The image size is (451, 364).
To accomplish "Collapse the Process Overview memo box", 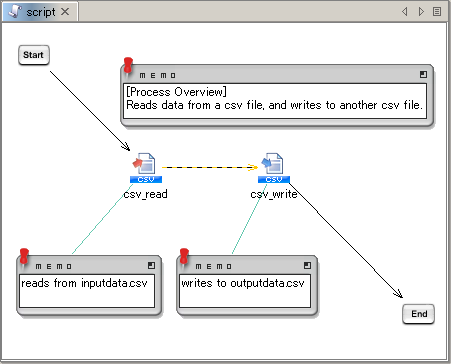I will coord(423,75).
